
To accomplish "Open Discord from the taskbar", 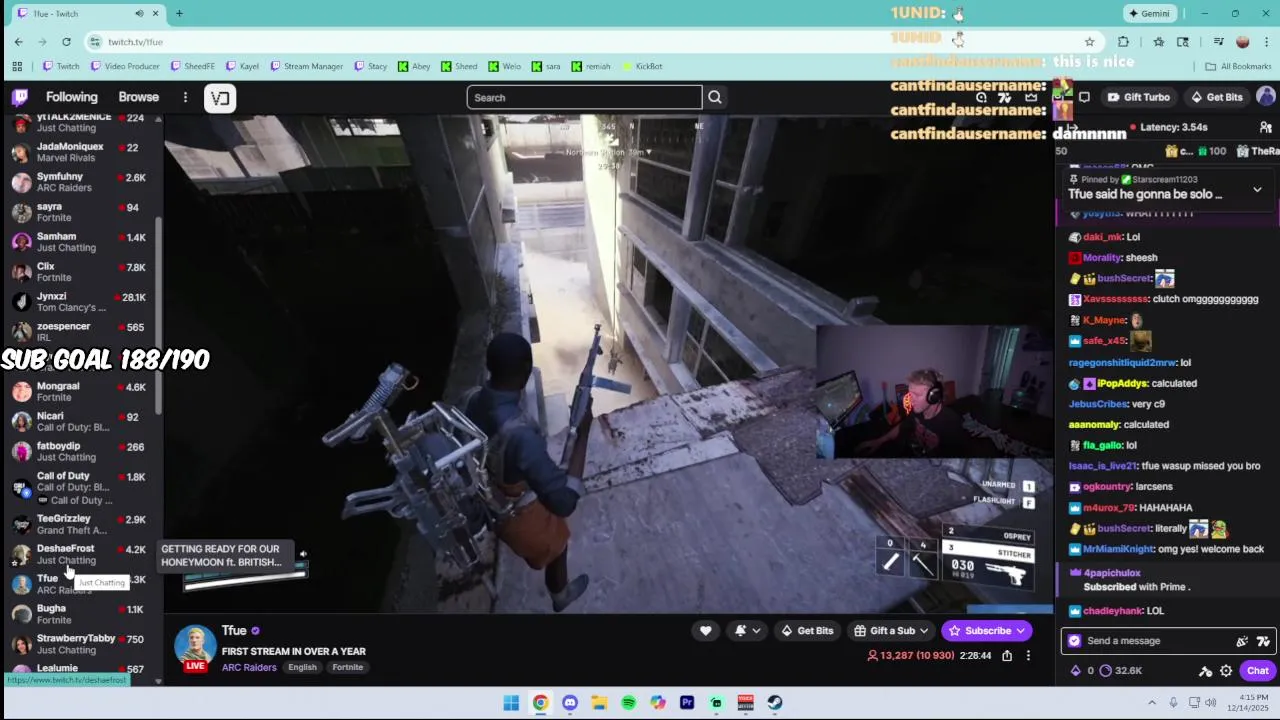I will pos(569,702).
